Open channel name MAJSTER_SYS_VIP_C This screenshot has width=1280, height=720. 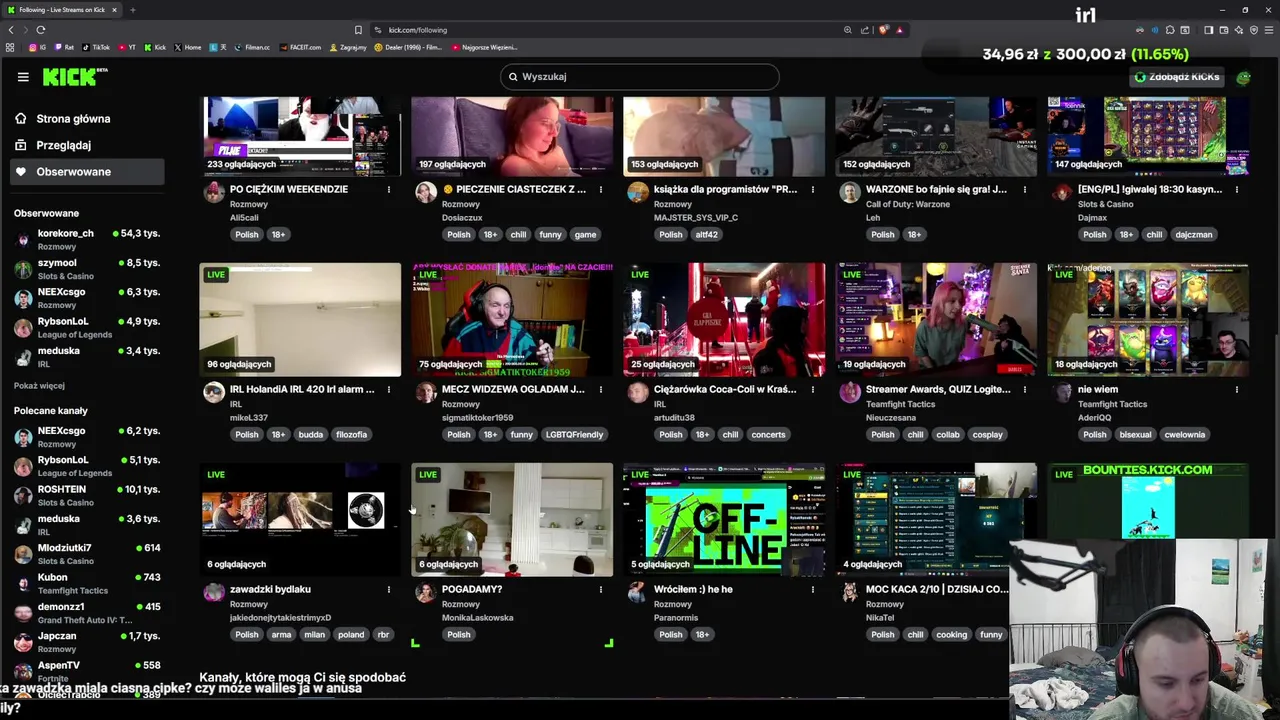click(696, 218)
